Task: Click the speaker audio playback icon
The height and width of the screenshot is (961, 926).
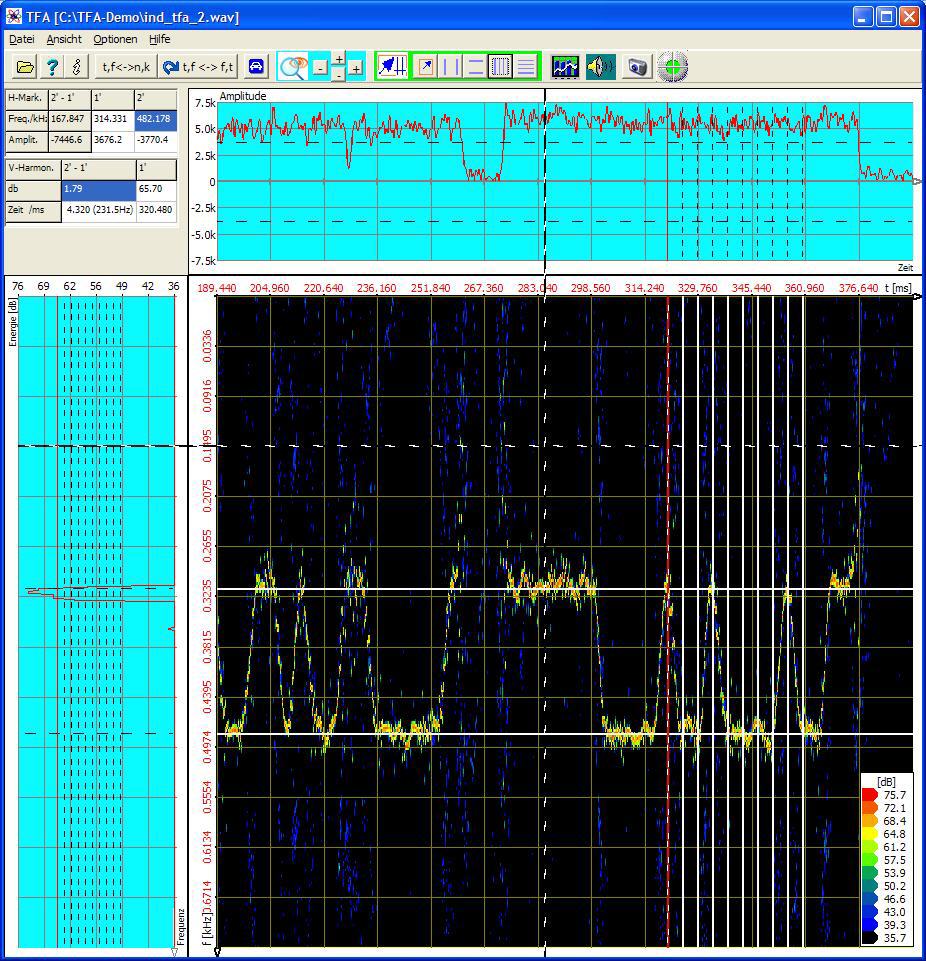Action: click(x=599, y=67)
